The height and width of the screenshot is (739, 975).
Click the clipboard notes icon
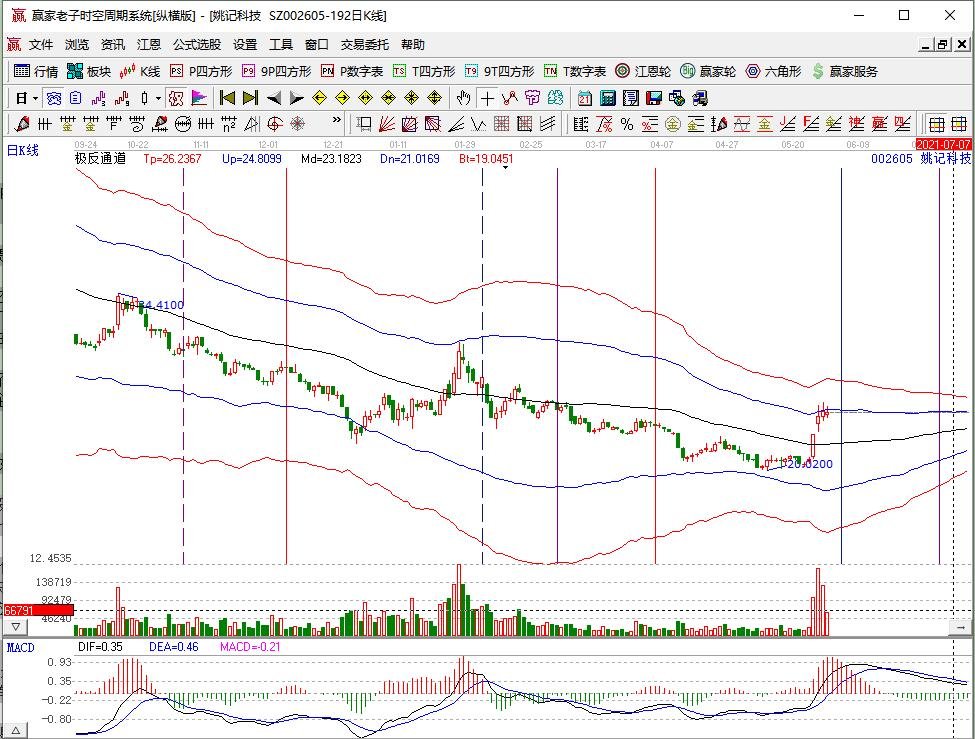coord(76,98)
